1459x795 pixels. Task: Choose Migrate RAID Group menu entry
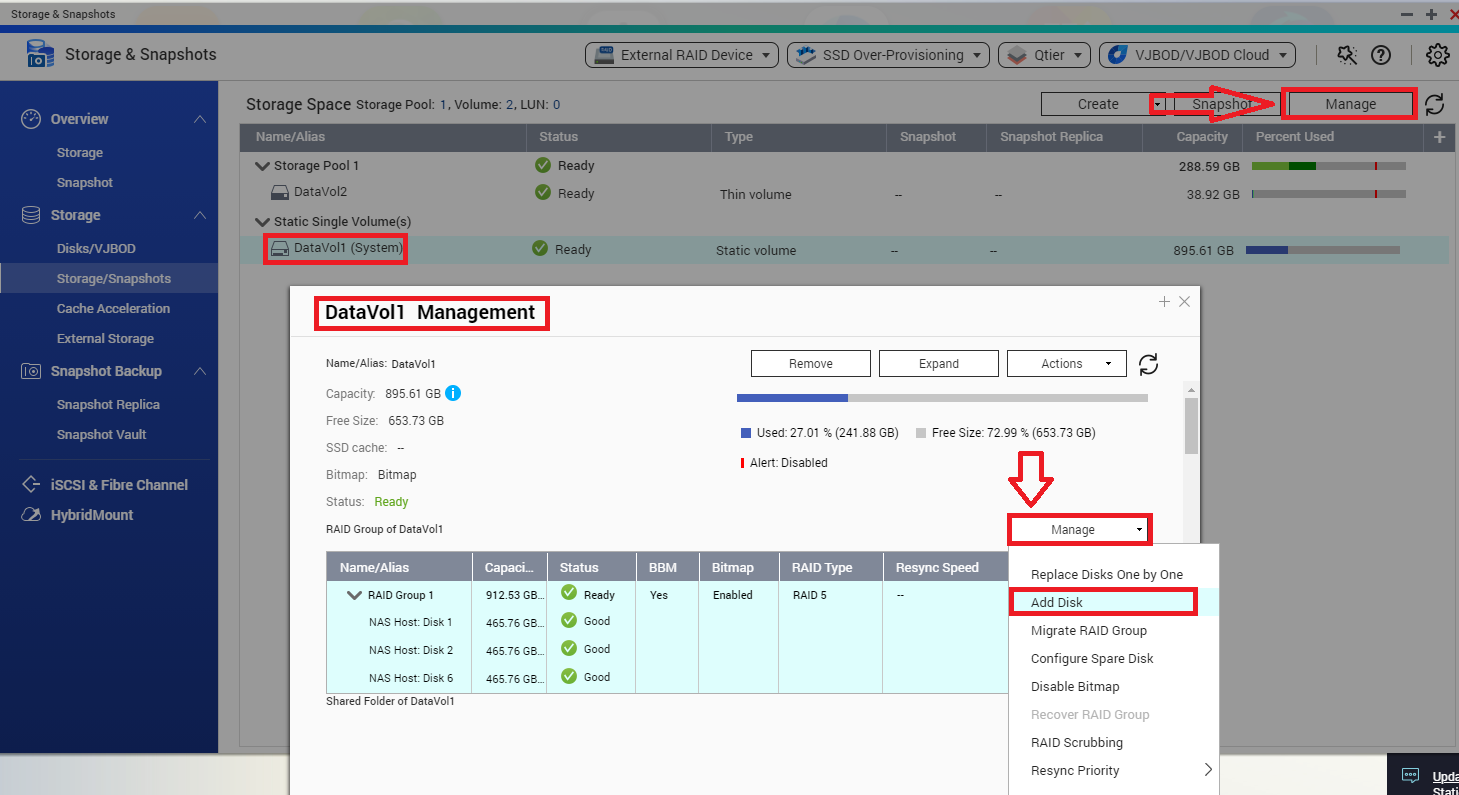[x=1088, y=630]
